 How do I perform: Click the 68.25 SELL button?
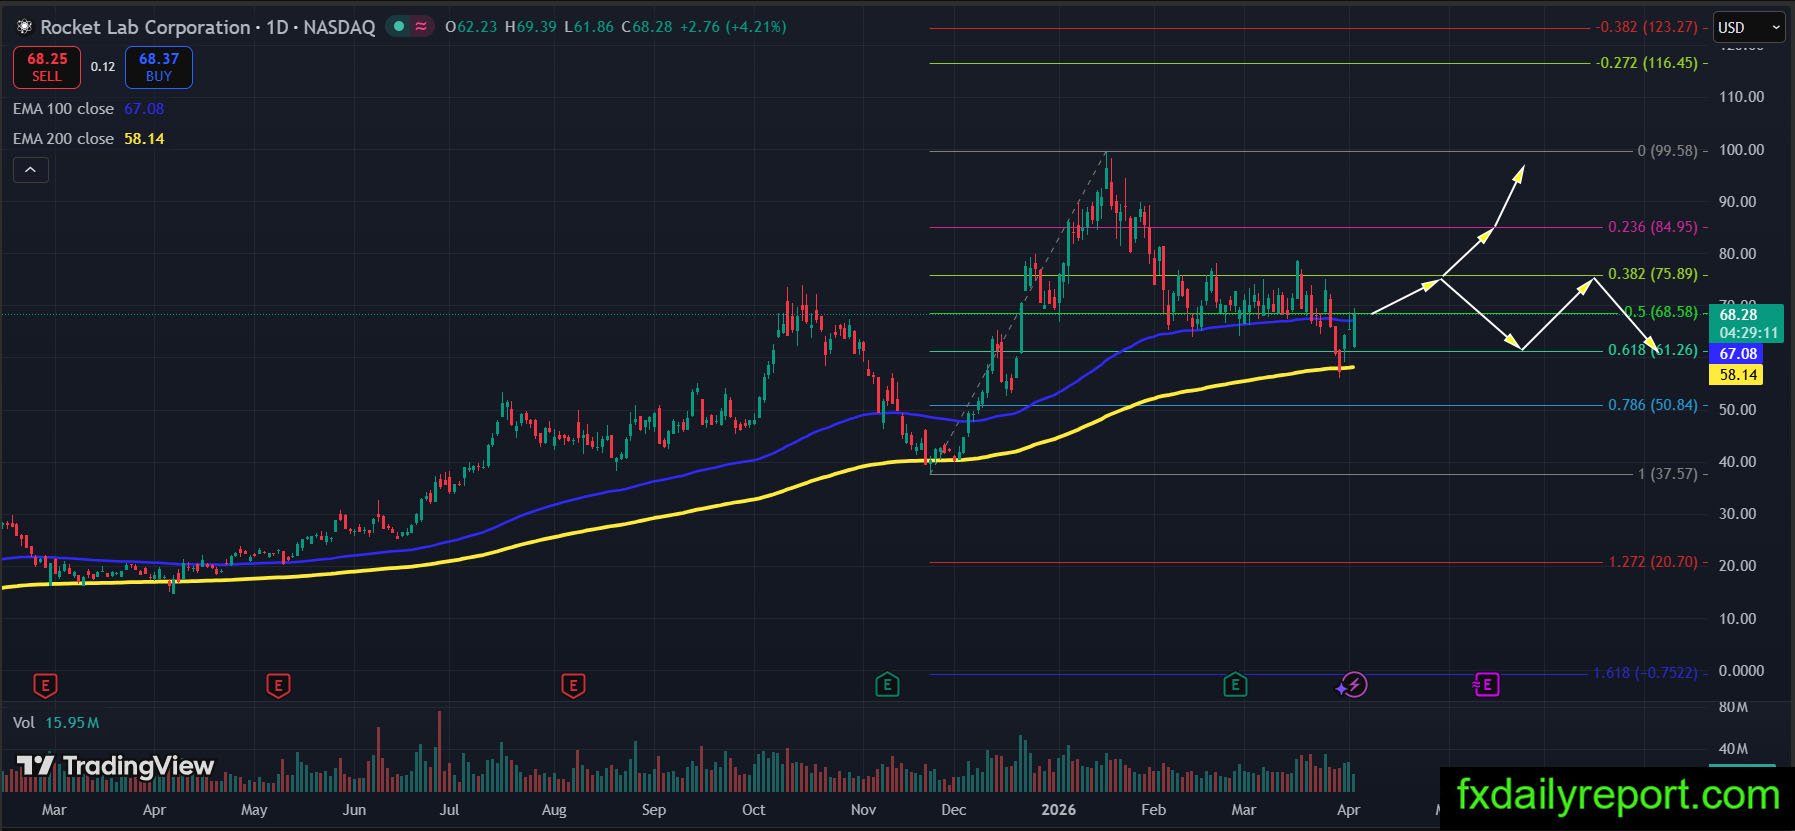click(x=47, y=67)
